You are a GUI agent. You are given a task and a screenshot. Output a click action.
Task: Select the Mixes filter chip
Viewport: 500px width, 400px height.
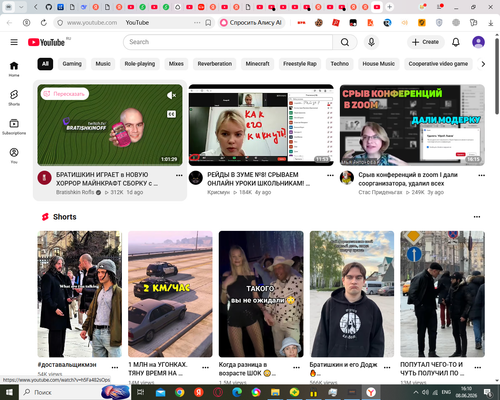176,64
